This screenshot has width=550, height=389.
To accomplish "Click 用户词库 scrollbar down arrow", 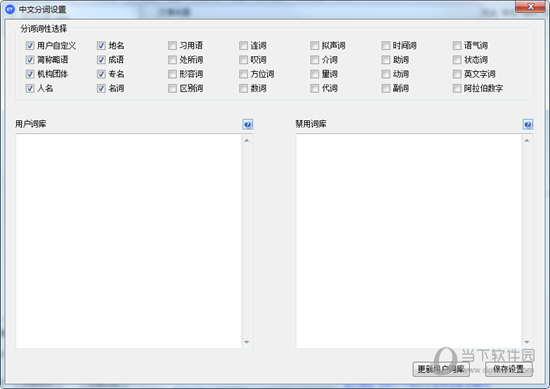I will (247, 342).
